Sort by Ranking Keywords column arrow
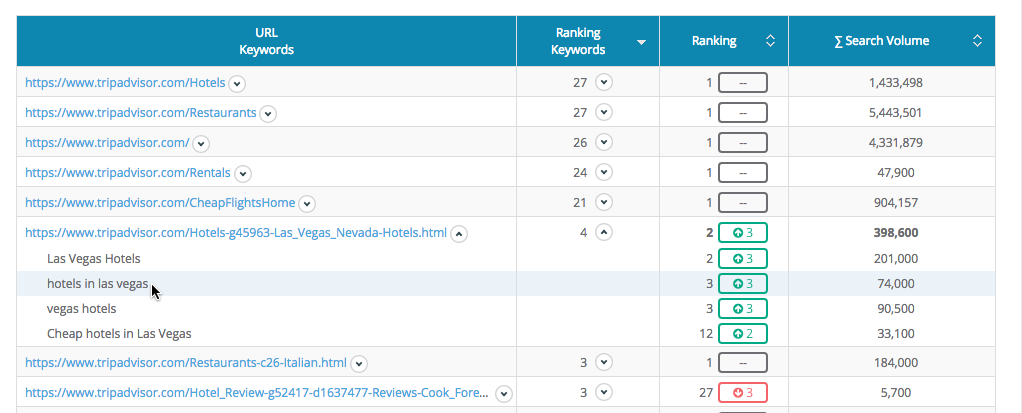1022x413 pixels. click(641, 42)
